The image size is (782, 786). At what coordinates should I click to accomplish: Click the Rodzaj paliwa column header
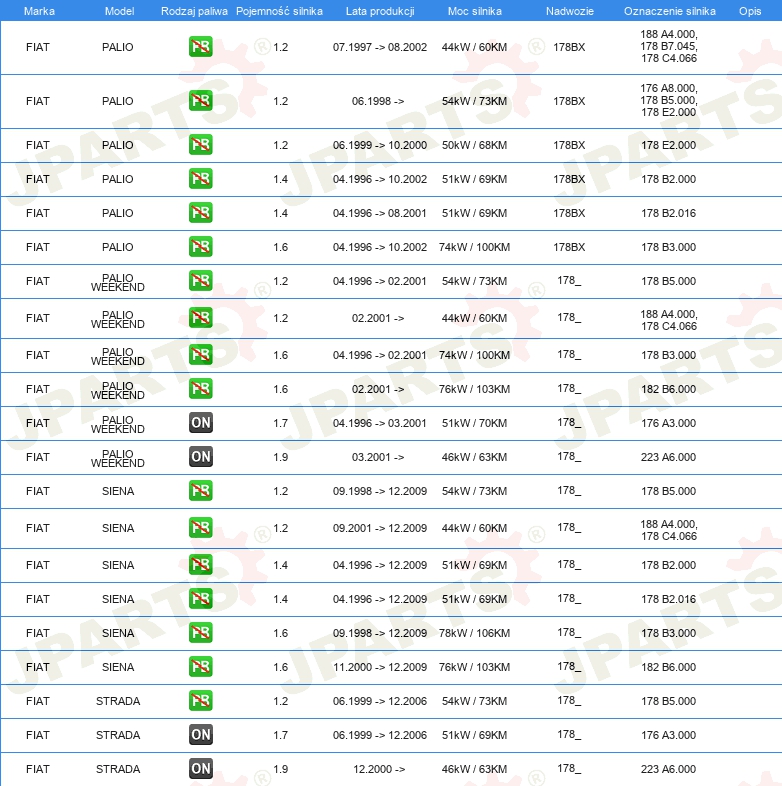tap(193, 10)
